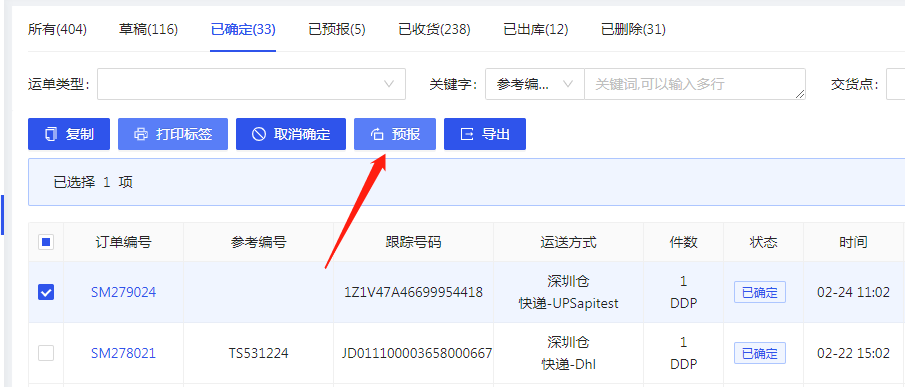Click the 已确定 status tag for SM279024
Image resolution: width=905 pixels, height=387 pixels.
click(760, 292)
